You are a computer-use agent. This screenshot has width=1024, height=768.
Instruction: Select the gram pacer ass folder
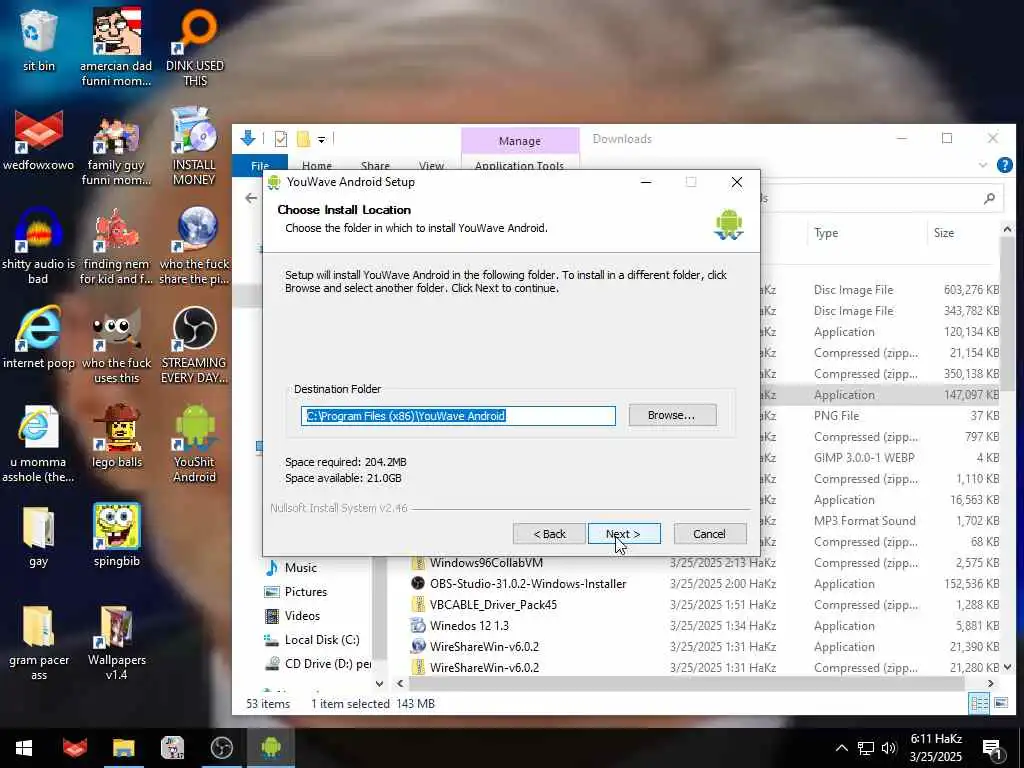click(38, 643)
